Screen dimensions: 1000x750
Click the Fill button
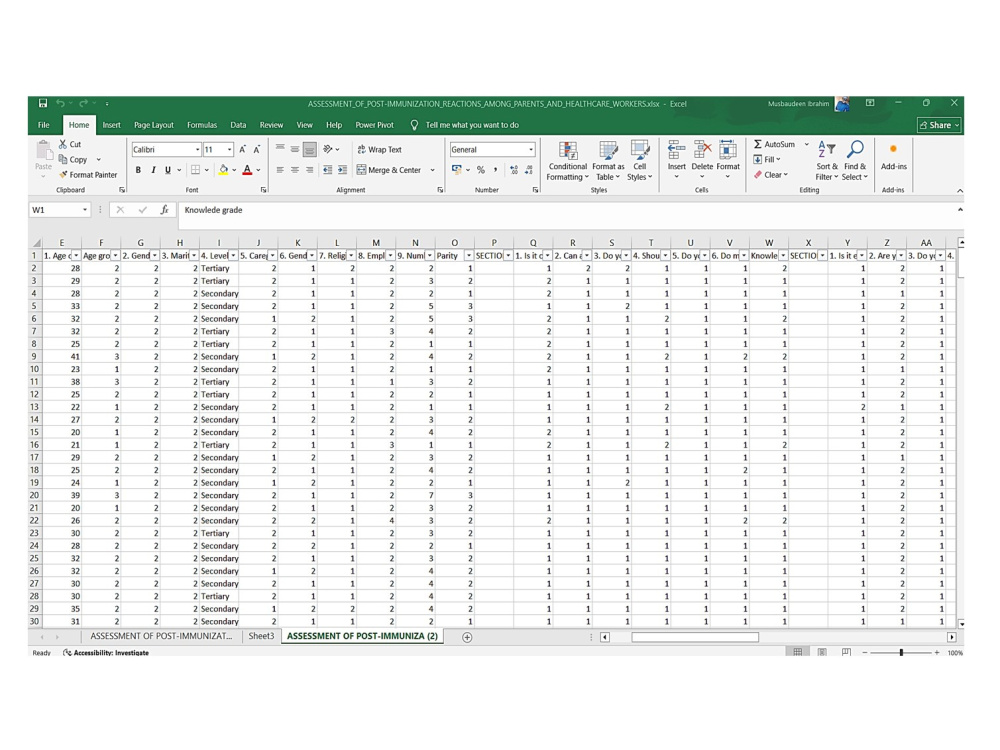pos(767,159)
